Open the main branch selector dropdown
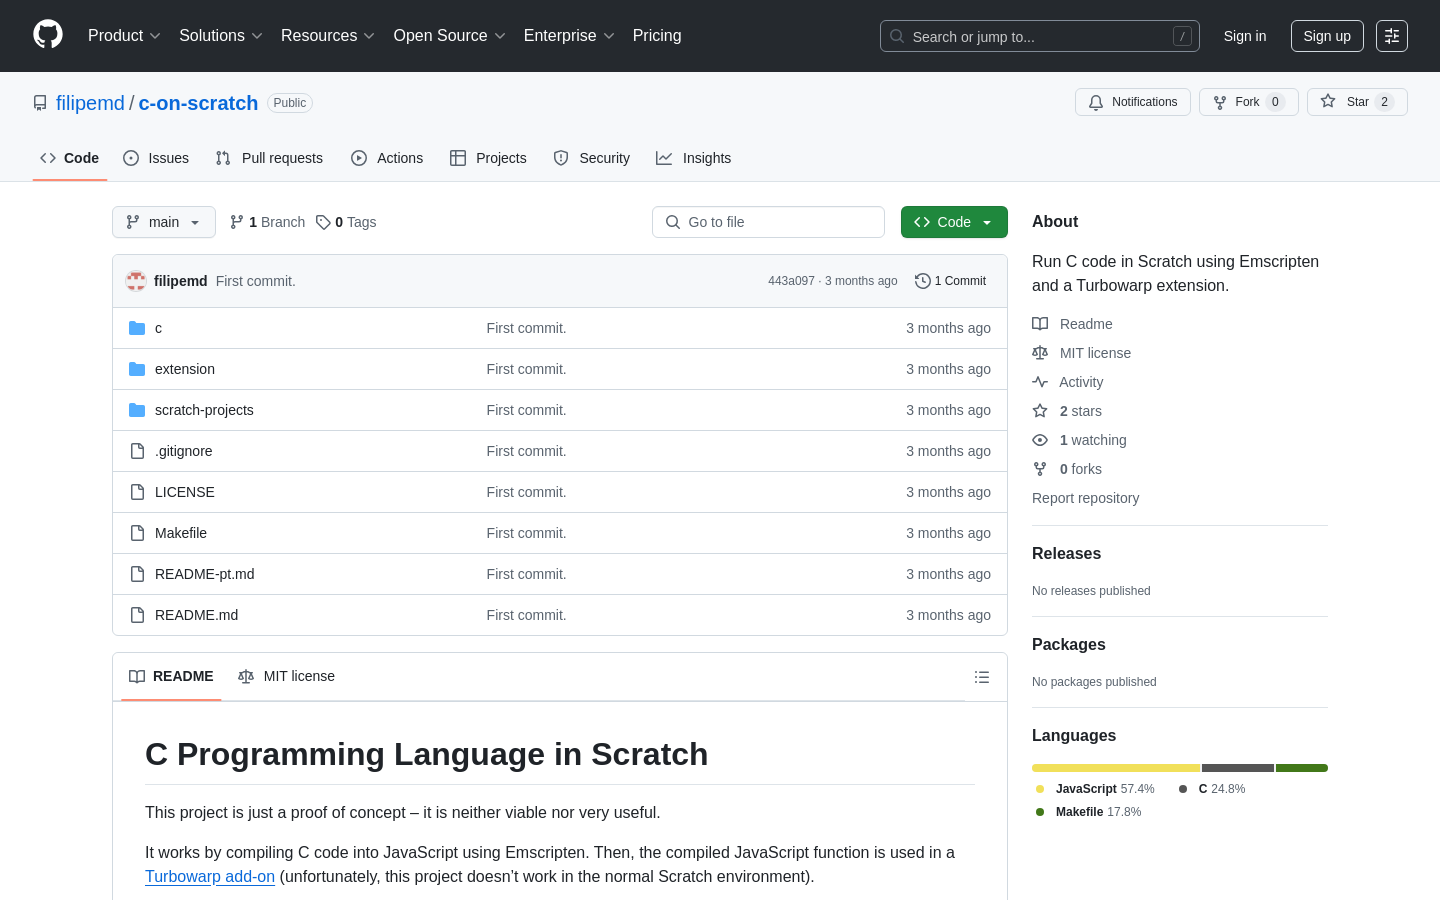 click(164, 222)
